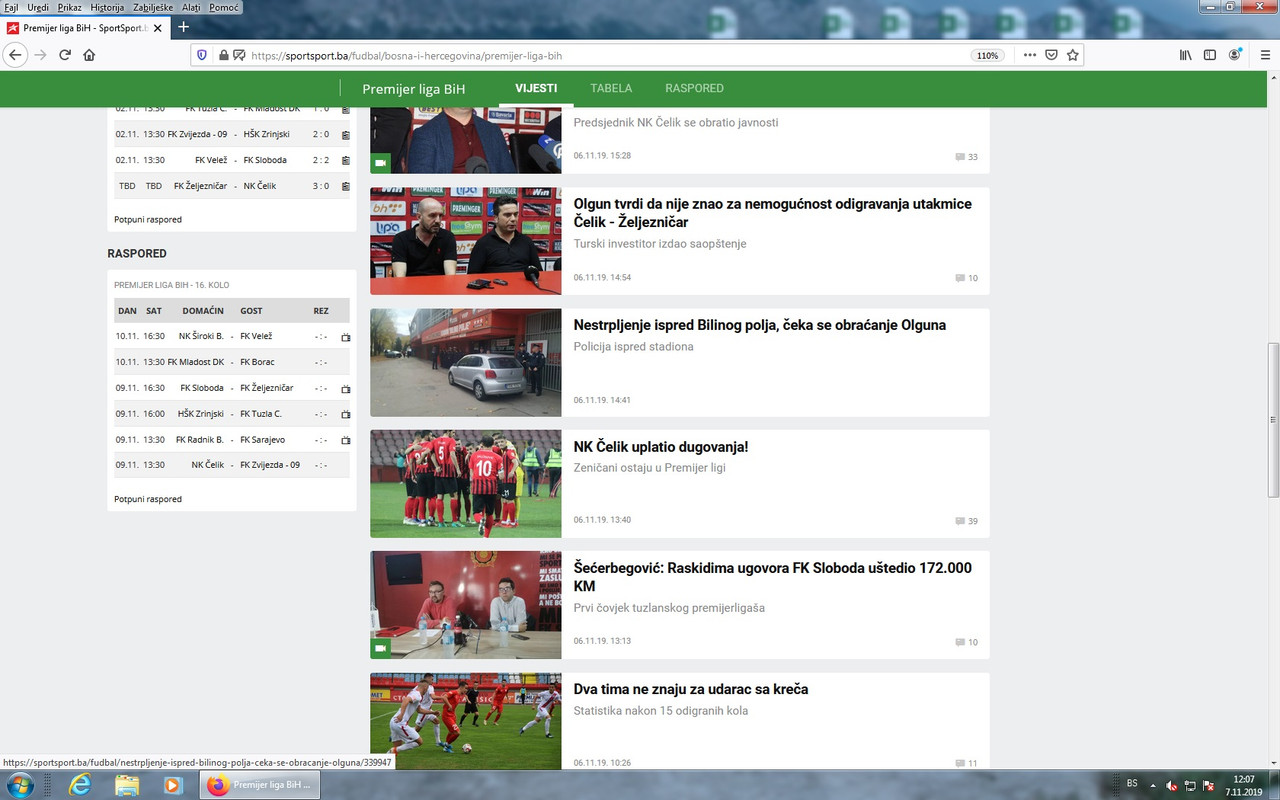This screenshot has height=800, width=1280.
Task: Open Alati menu
Action: click(192, 7)
